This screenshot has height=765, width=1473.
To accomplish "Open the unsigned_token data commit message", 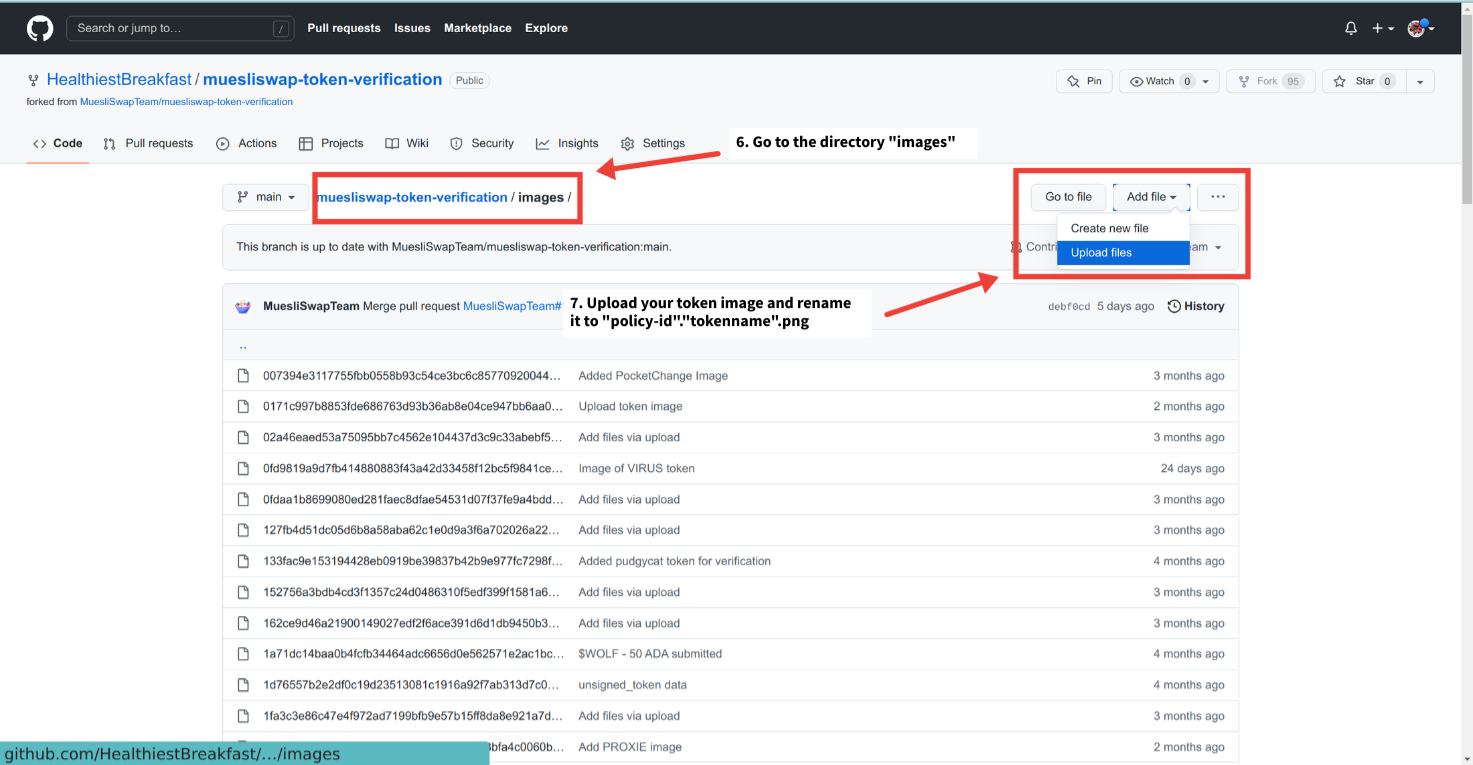I will point(633,685).
